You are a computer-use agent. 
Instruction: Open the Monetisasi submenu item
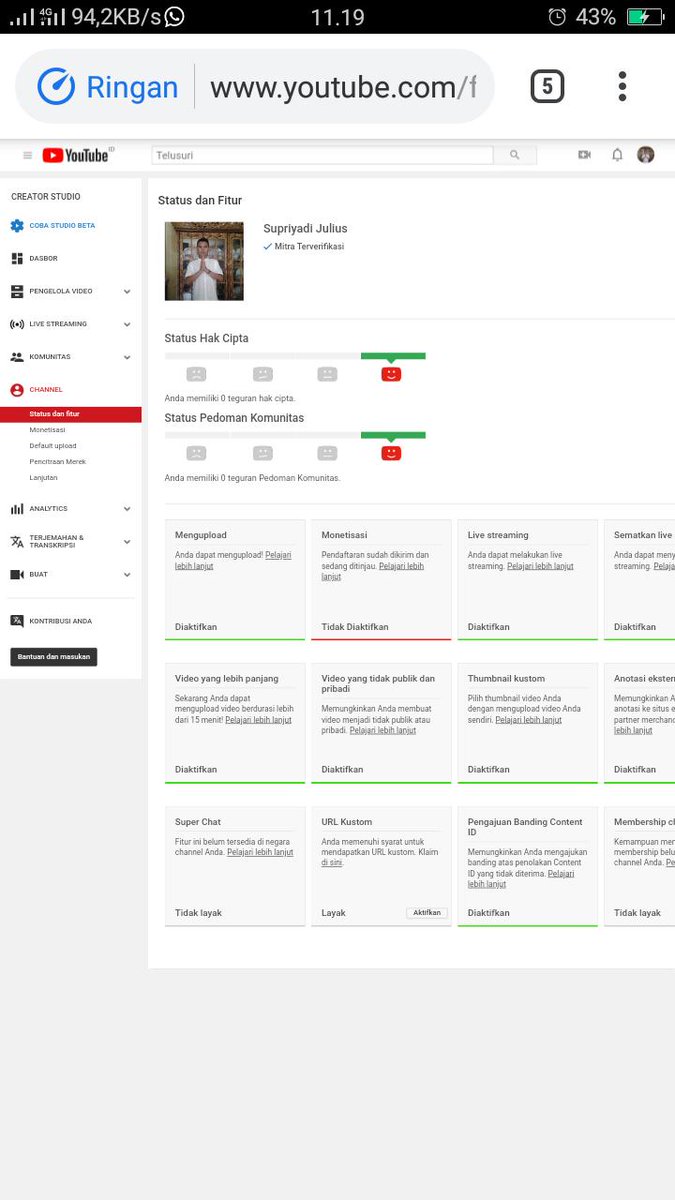coord(47,430)
